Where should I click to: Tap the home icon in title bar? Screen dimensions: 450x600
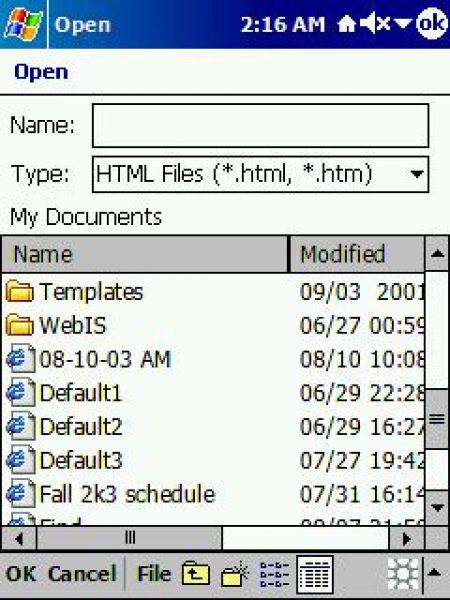click(347, 25)
